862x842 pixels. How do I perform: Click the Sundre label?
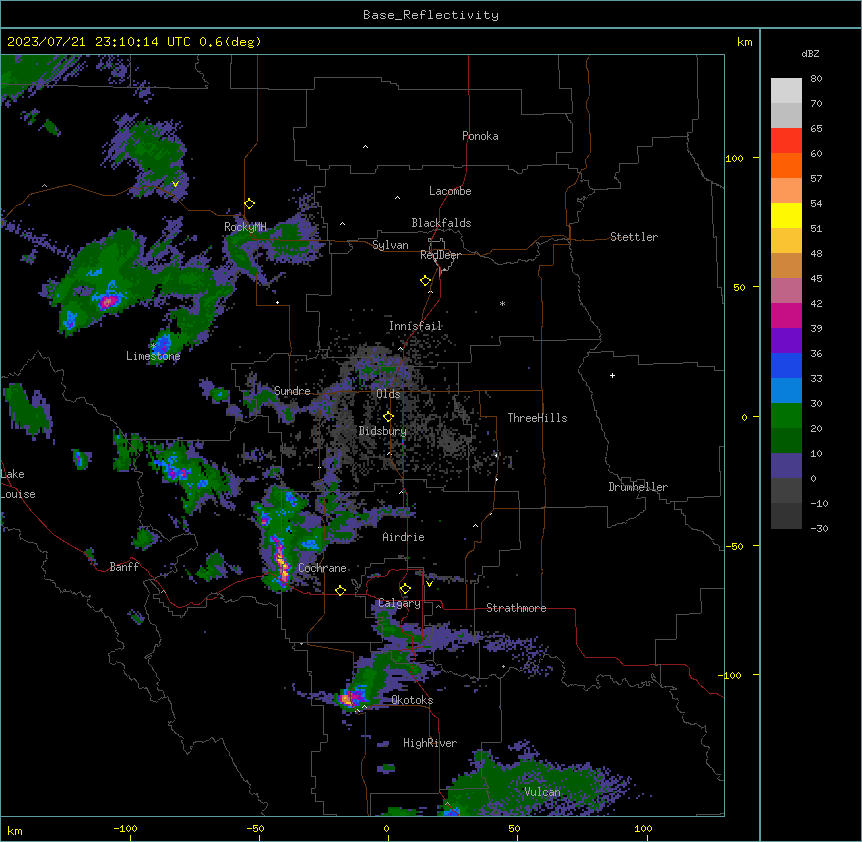point(292,391)
